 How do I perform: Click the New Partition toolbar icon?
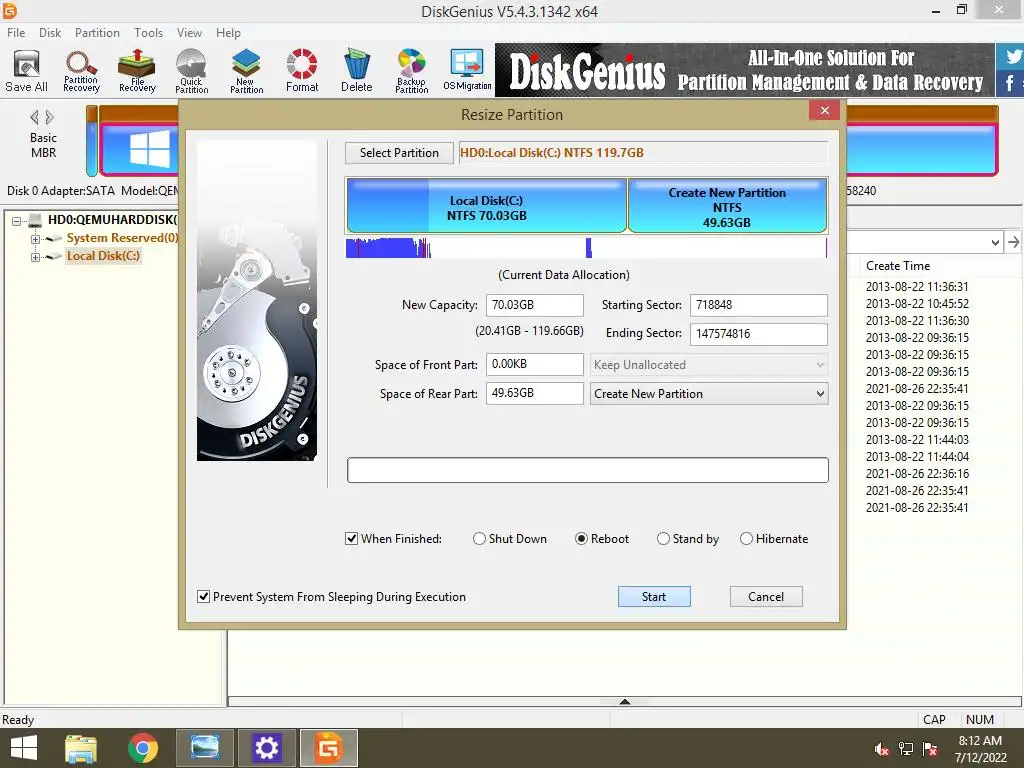point(246,71)
